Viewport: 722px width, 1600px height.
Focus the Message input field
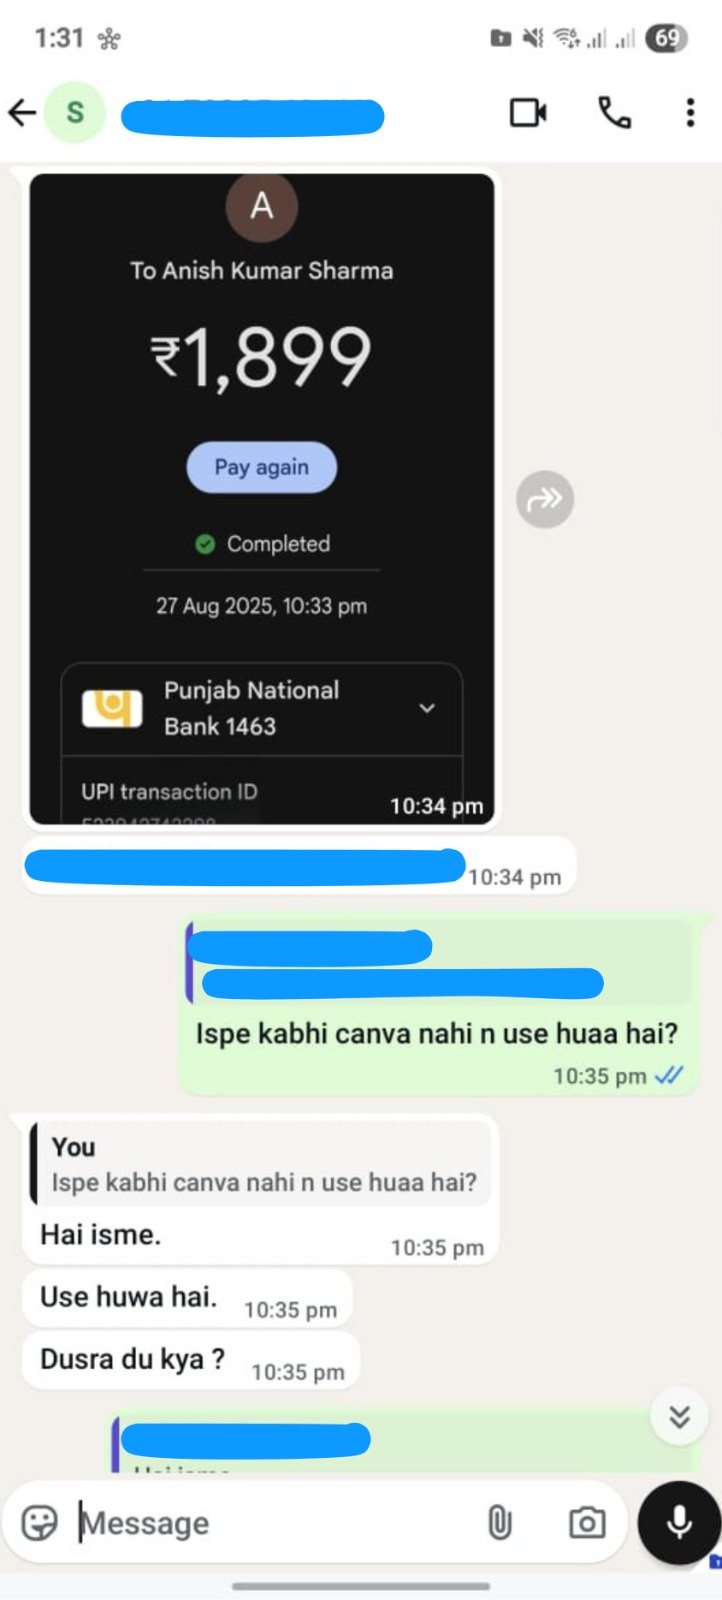click(x=270, y=1523)
